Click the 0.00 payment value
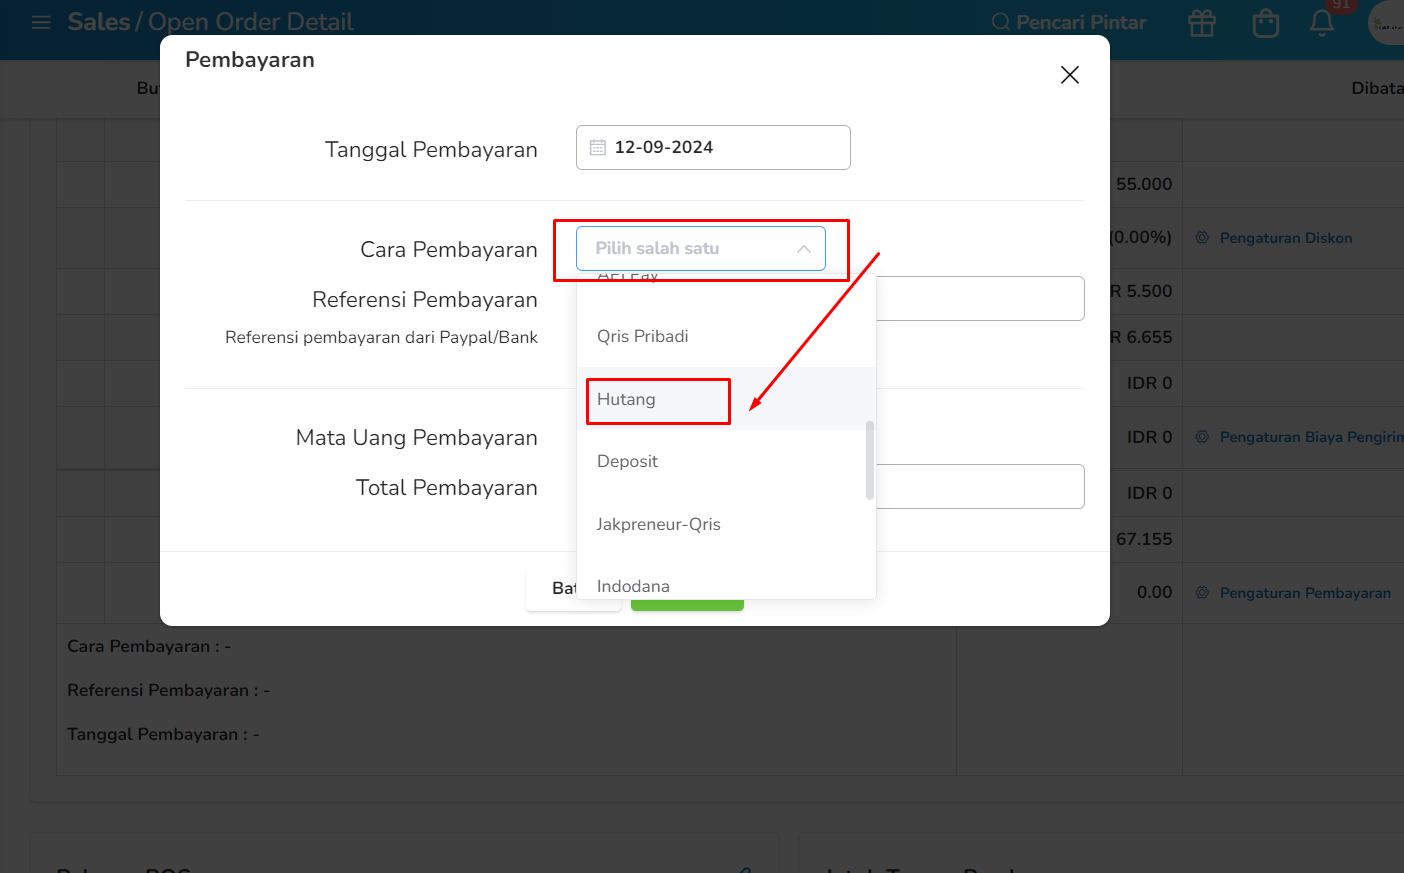The height and width of the screenshot is (873, 1404). (x=1154, y=592)
